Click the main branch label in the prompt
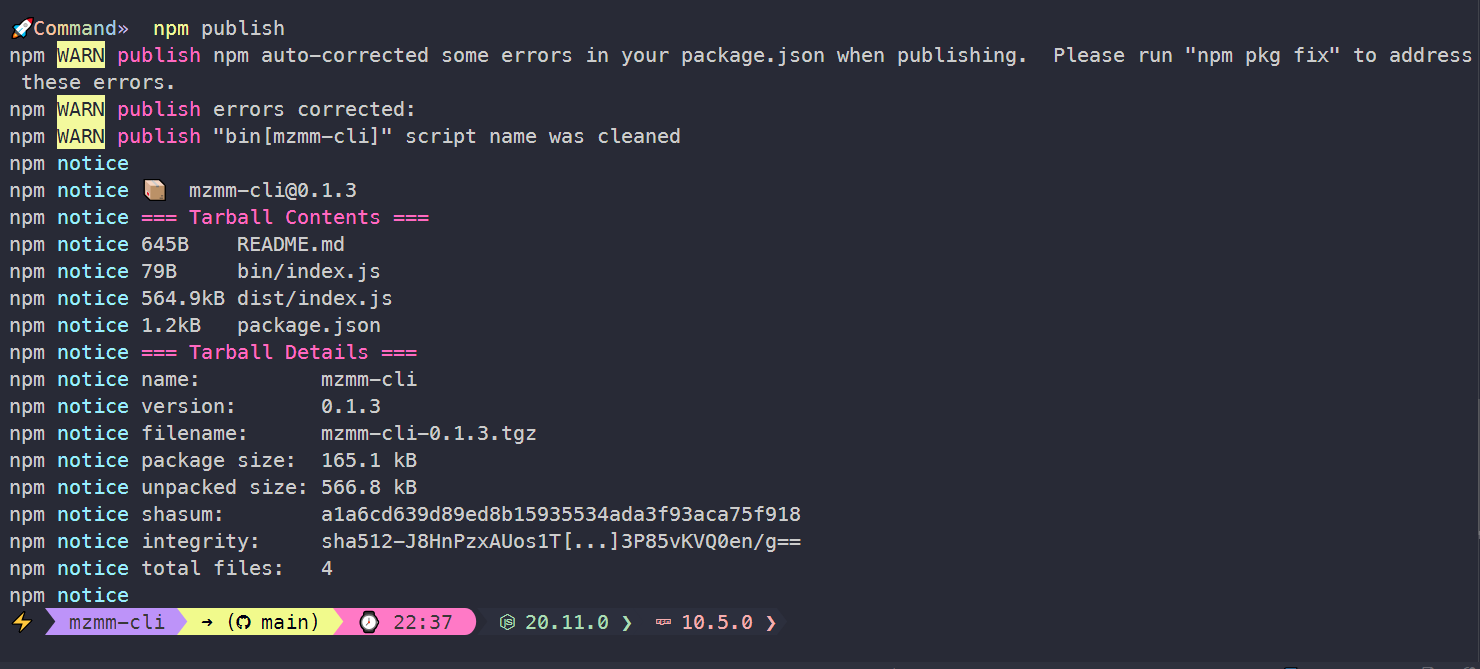 (x=284, y=622)
